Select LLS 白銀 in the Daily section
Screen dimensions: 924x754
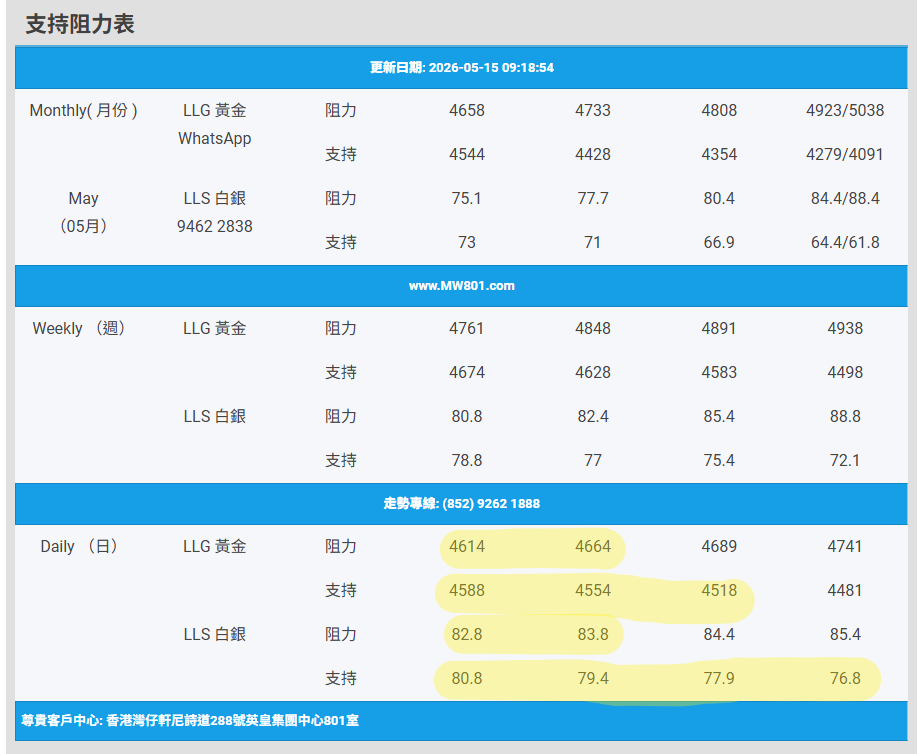point(214,634)
